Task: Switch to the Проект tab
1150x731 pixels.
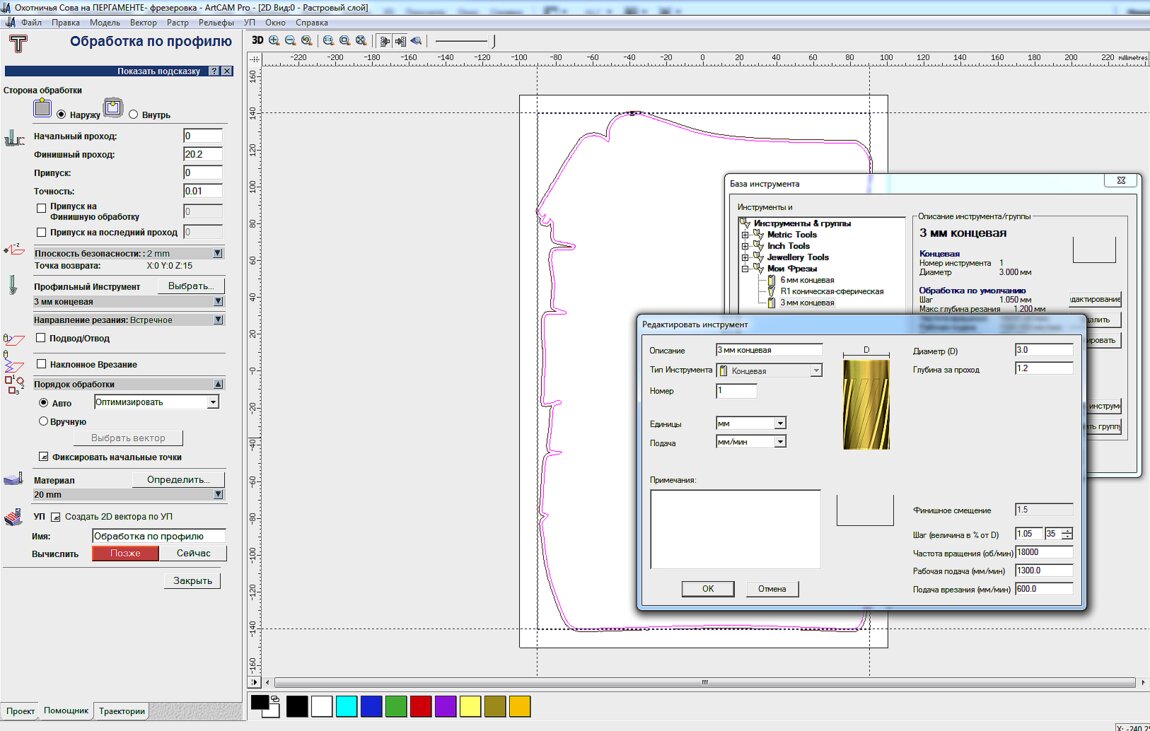Action: [x=21, y=710]
